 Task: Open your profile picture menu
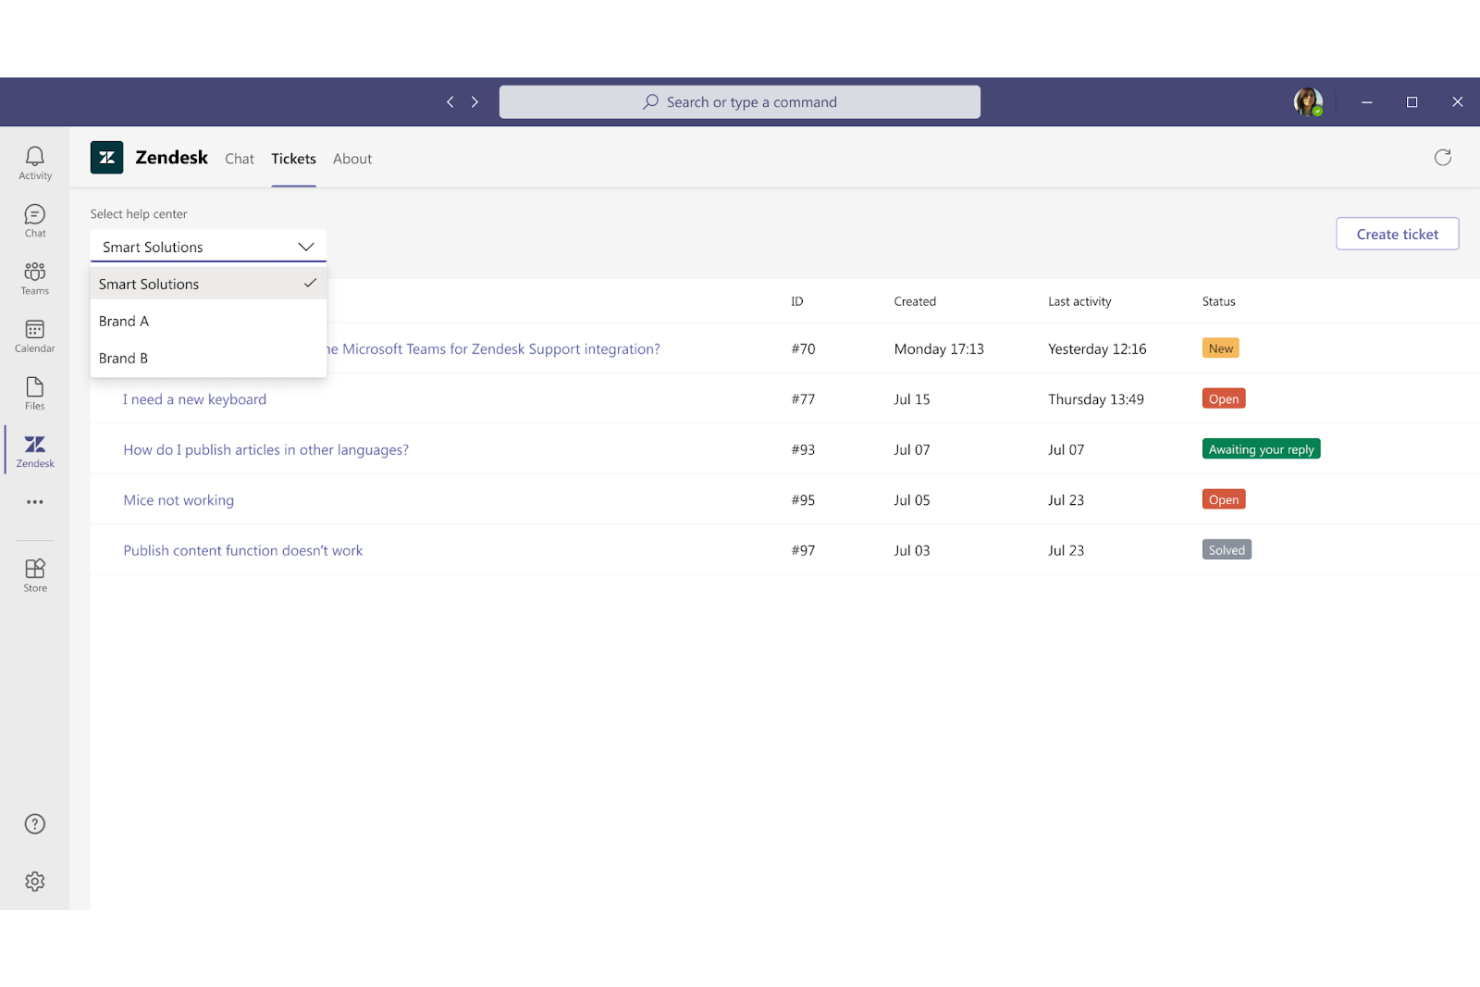1308,101
